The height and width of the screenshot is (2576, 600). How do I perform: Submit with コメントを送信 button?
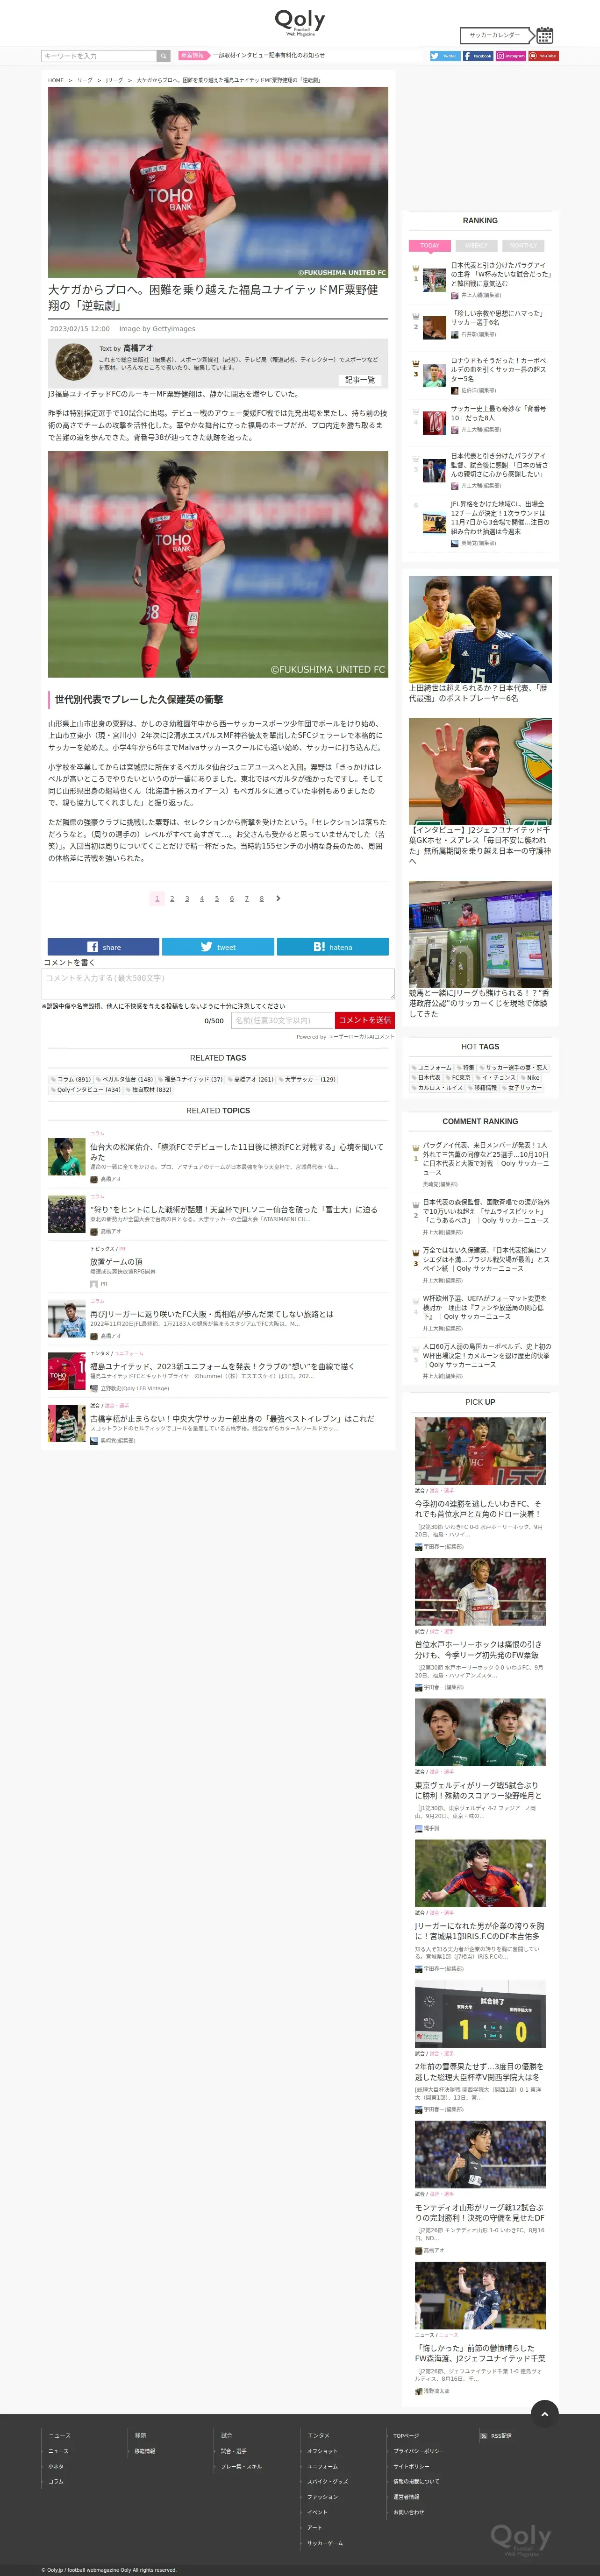click(364, 1020)
